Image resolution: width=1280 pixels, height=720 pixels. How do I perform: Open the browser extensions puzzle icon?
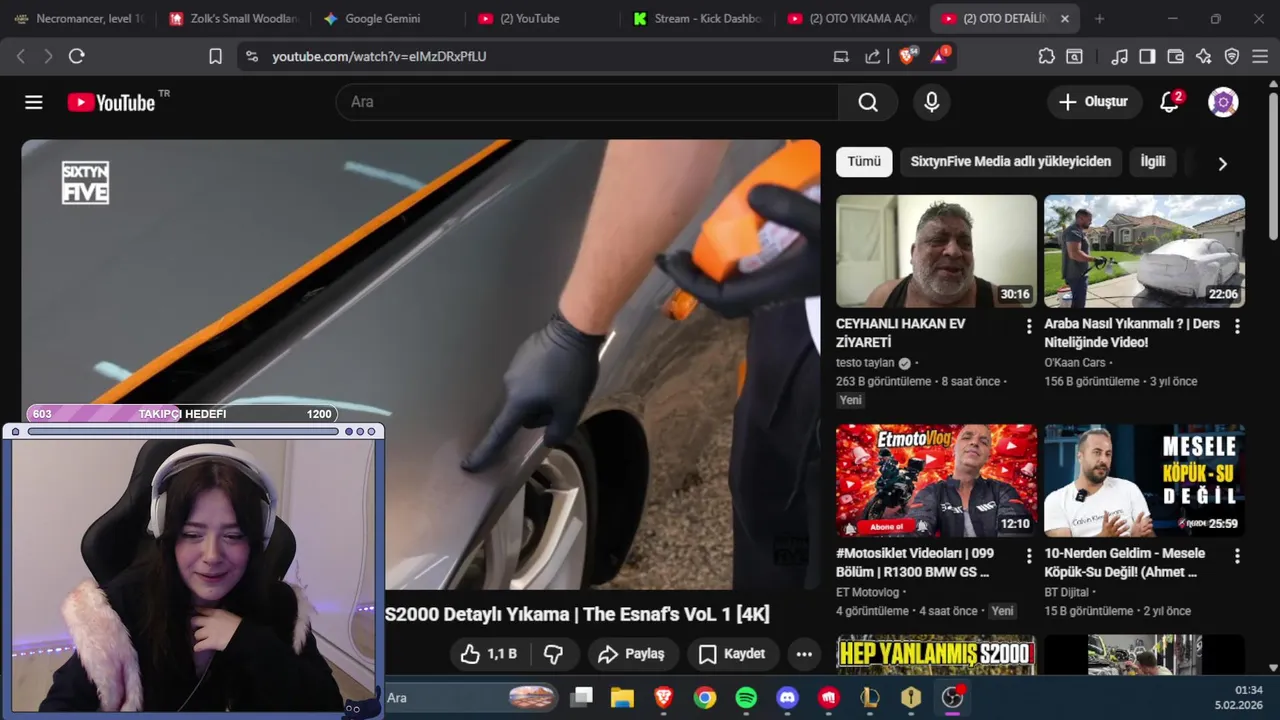1046,57
